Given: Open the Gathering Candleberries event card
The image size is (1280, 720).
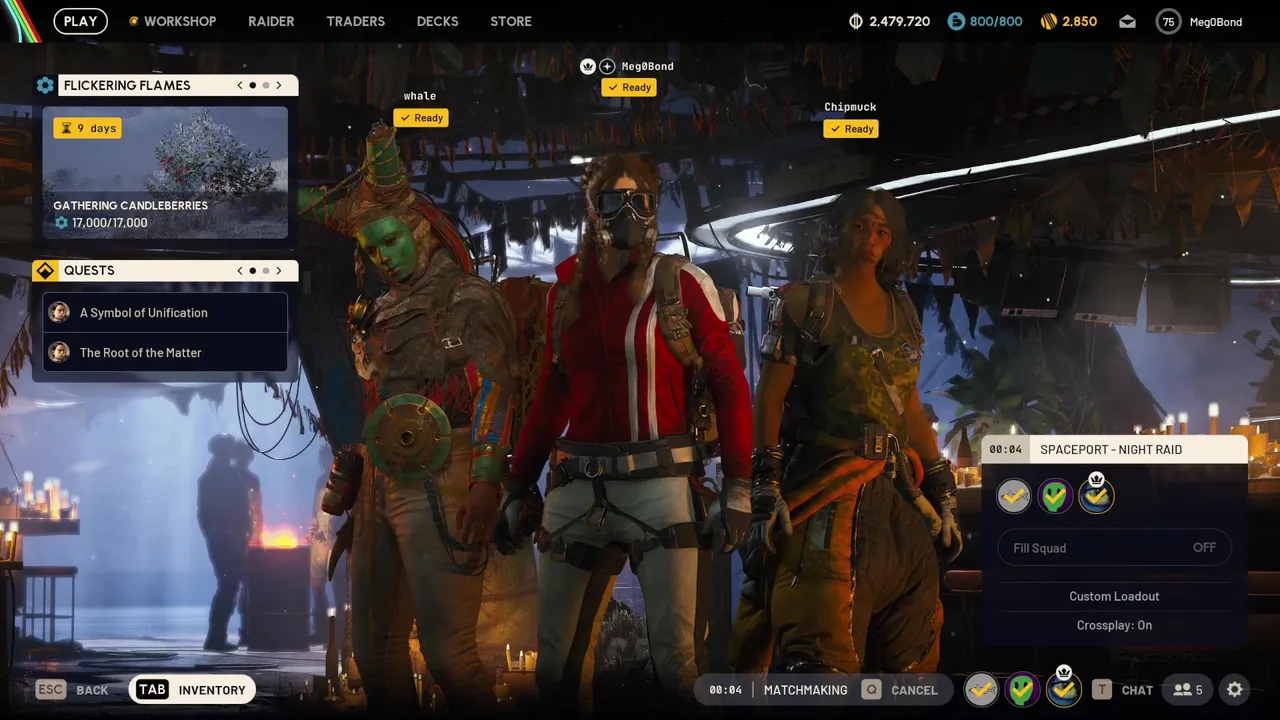Looking at the screenshot, I should [165, 172].
